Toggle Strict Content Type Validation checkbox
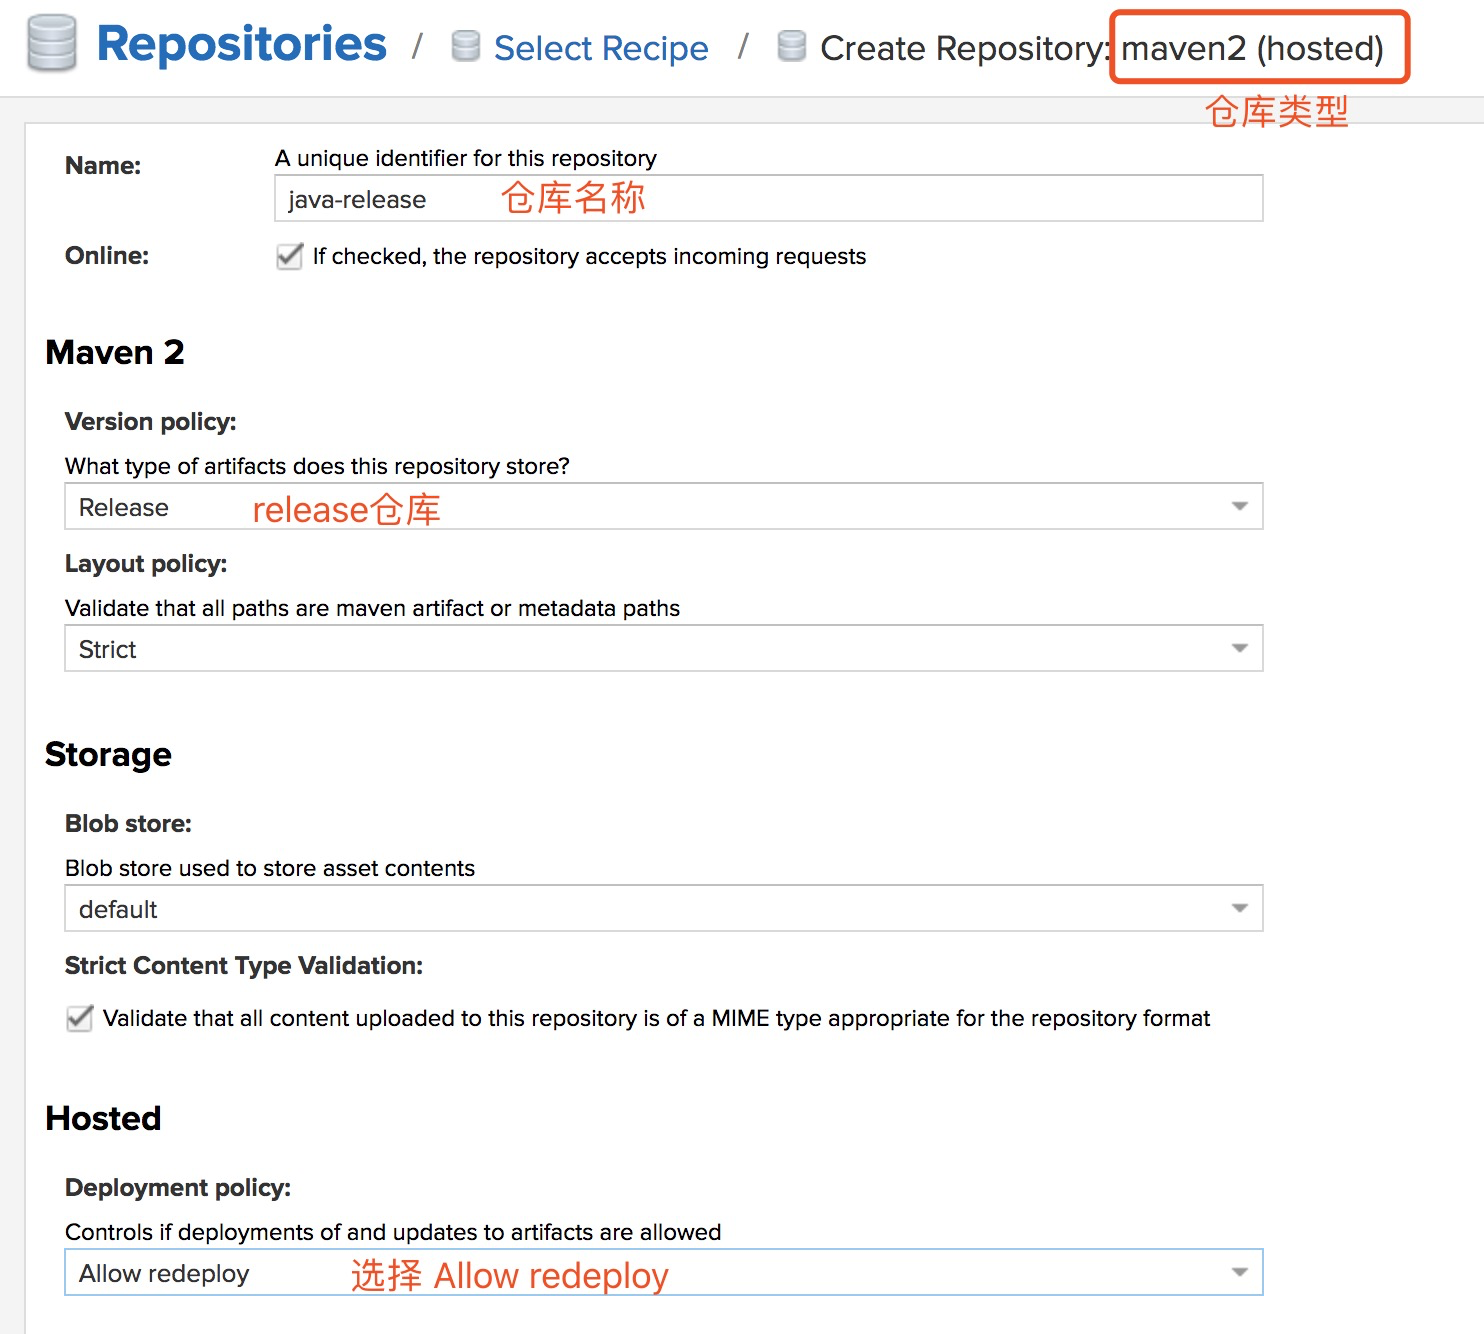Screen dimensions: 1484x1334 tap(80, 1018)
